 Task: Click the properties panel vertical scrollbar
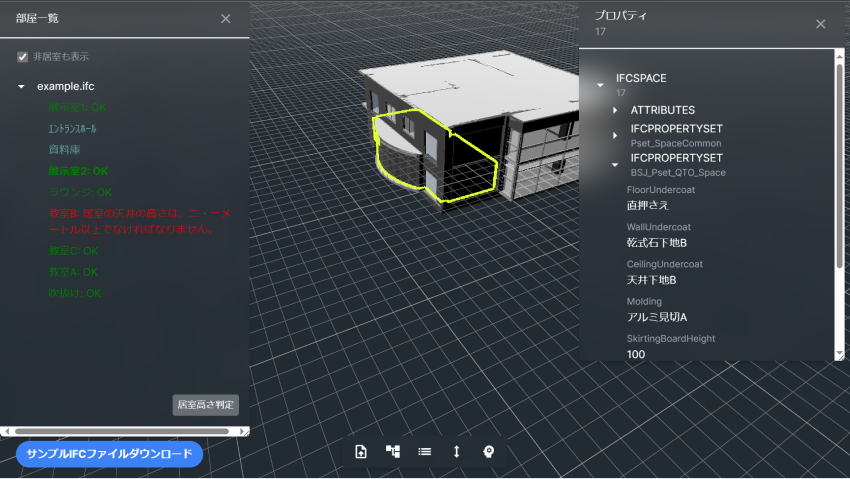pyautogui.click(x=840, y=165)
